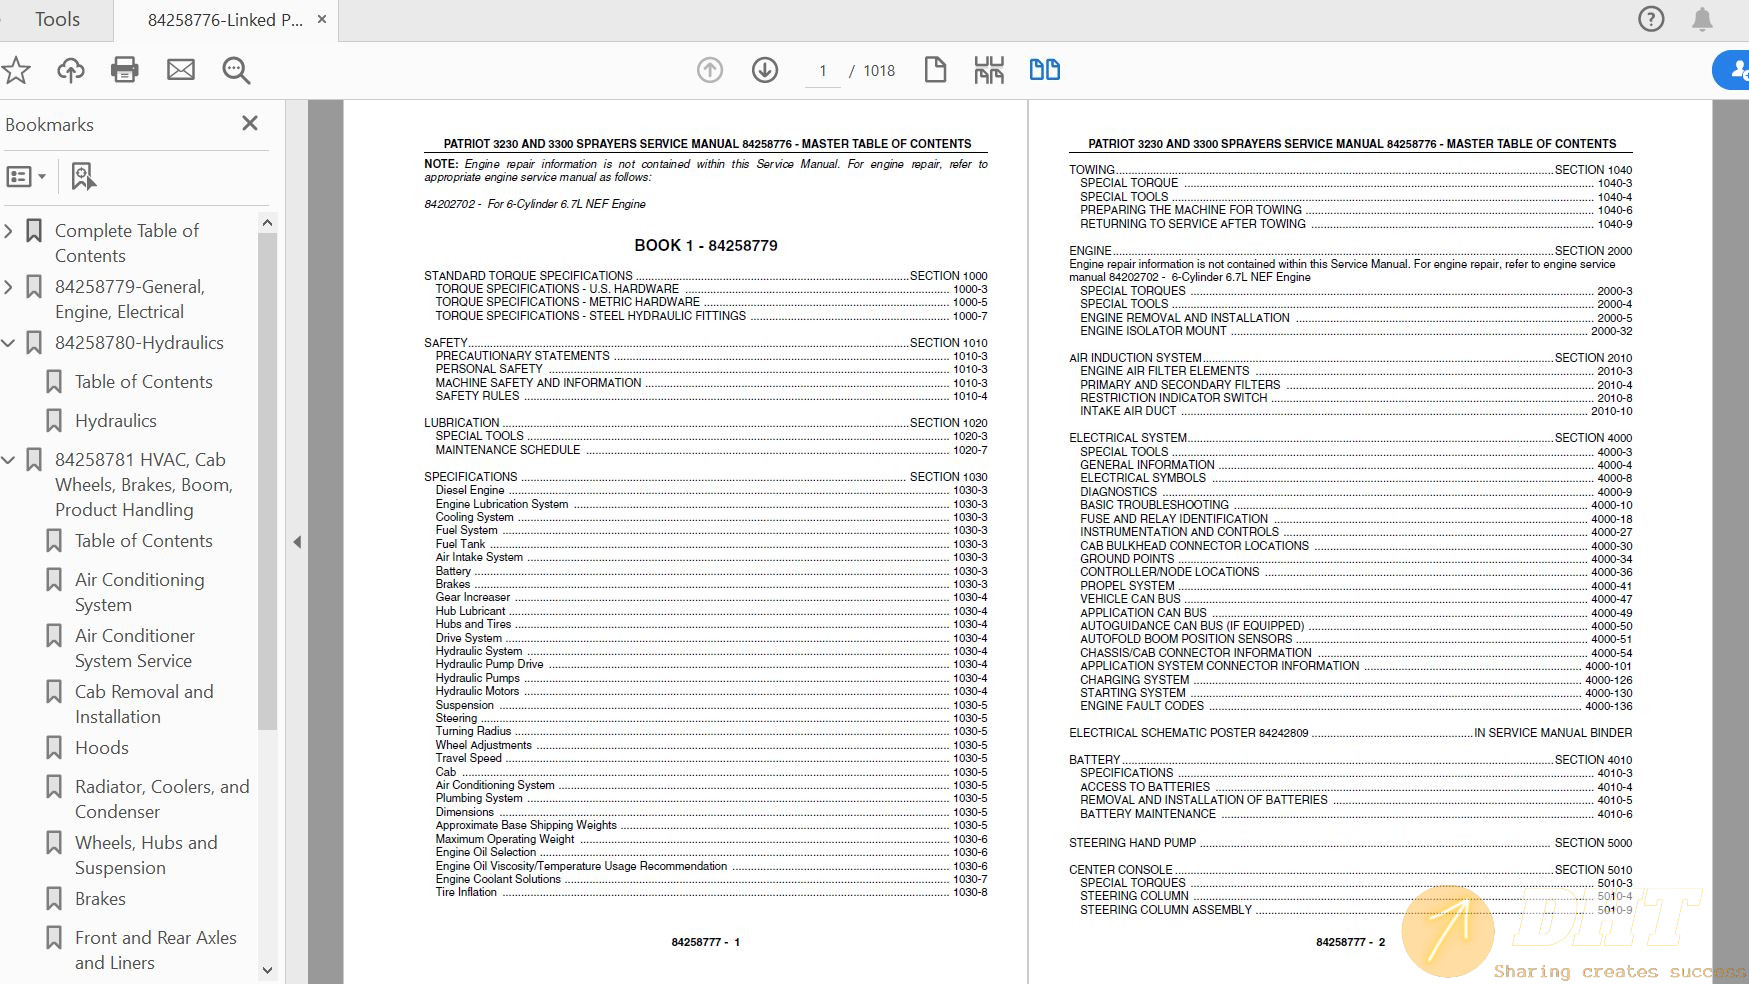
Task: Click the bookmarks panel scrollbar thumb
Action: coord(267,480)
